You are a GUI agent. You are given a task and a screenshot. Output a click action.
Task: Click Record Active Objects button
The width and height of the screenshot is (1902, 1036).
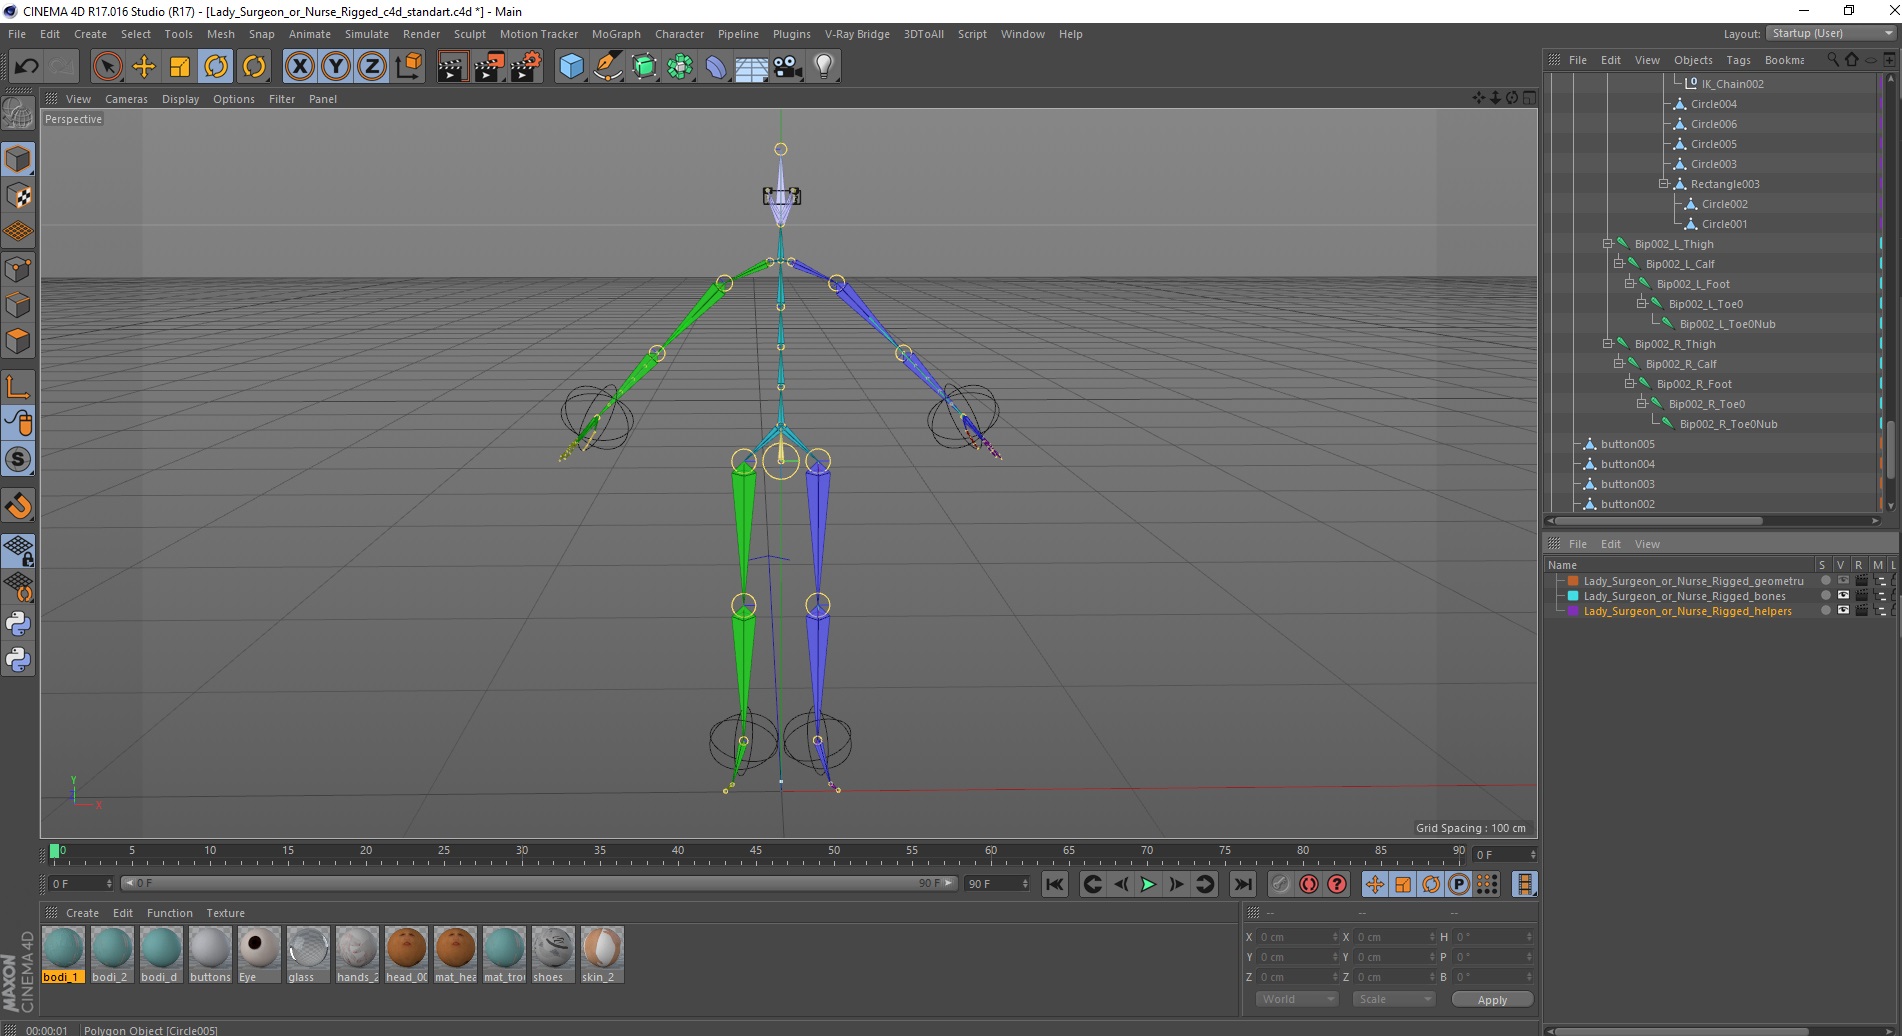[x=1280, y=884]
